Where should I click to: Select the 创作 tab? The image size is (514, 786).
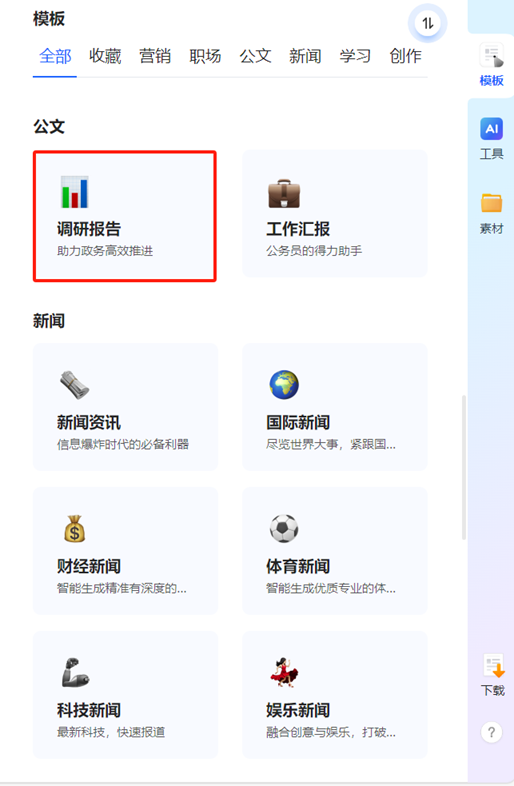point(405,56)
